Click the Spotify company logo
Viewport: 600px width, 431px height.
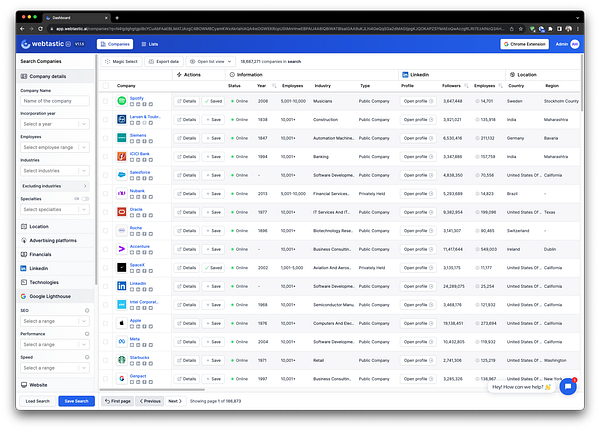[x=121, y=101]
